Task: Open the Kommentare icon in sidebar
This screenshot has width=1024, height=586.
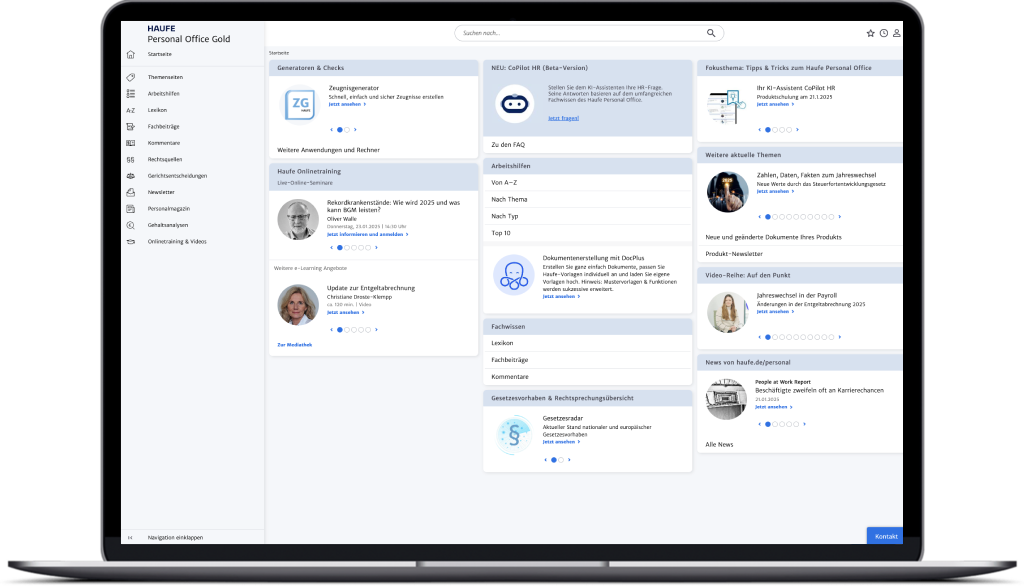Action: [131, 143]
